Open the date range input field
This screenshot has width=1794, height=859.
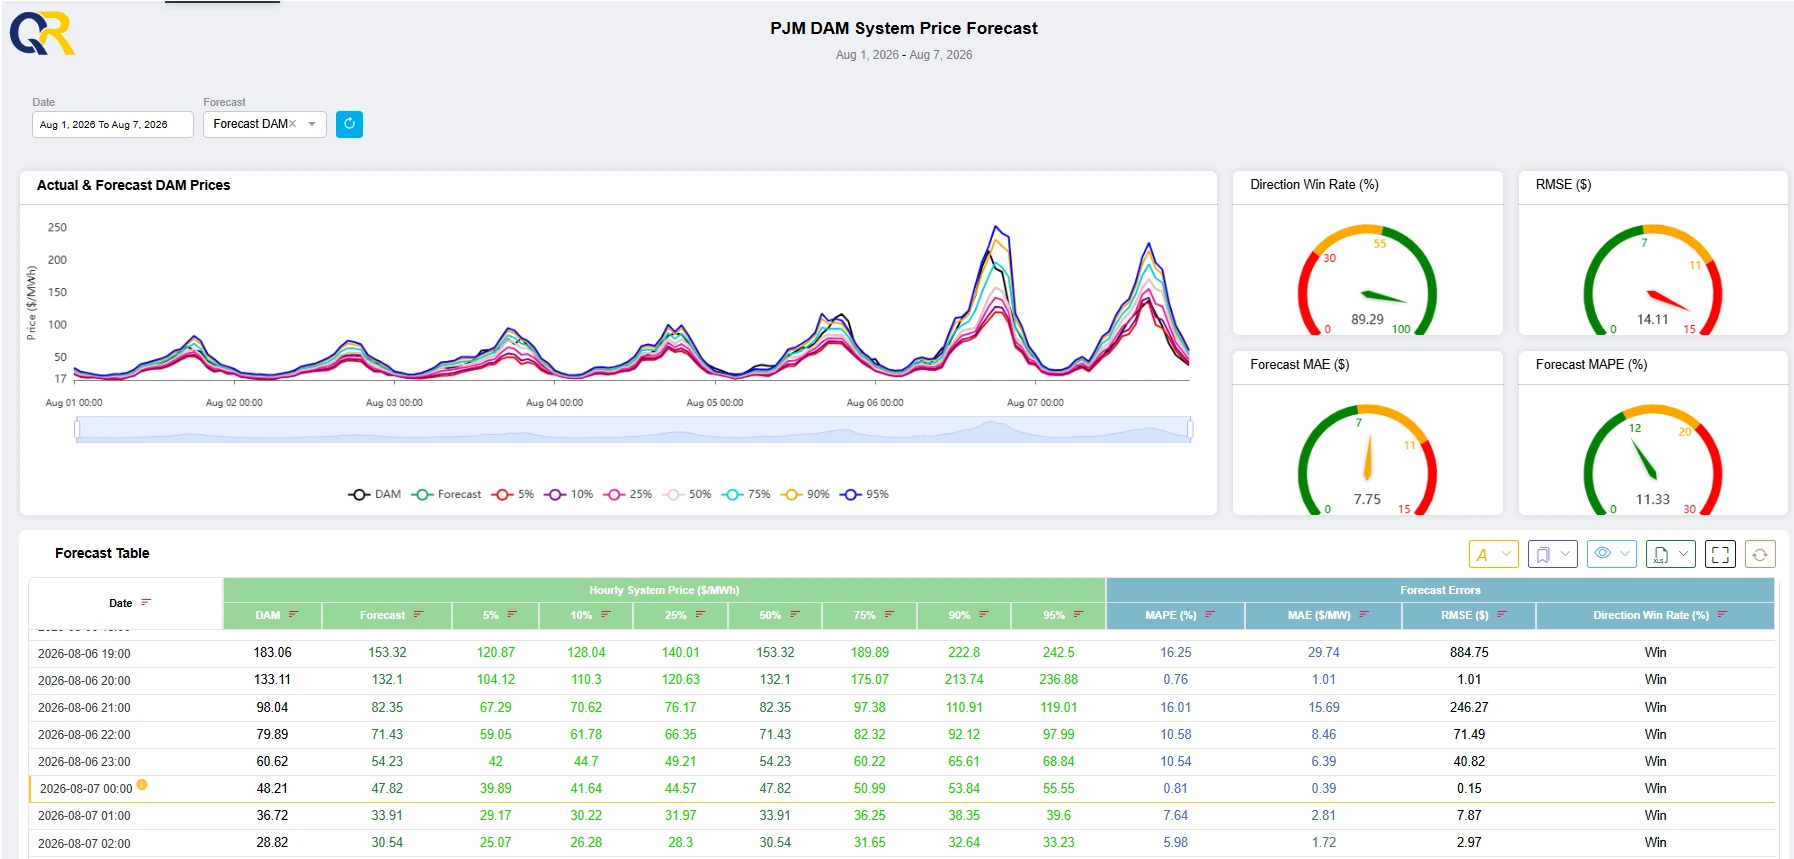pyautogui.click(x=112, y=124)
